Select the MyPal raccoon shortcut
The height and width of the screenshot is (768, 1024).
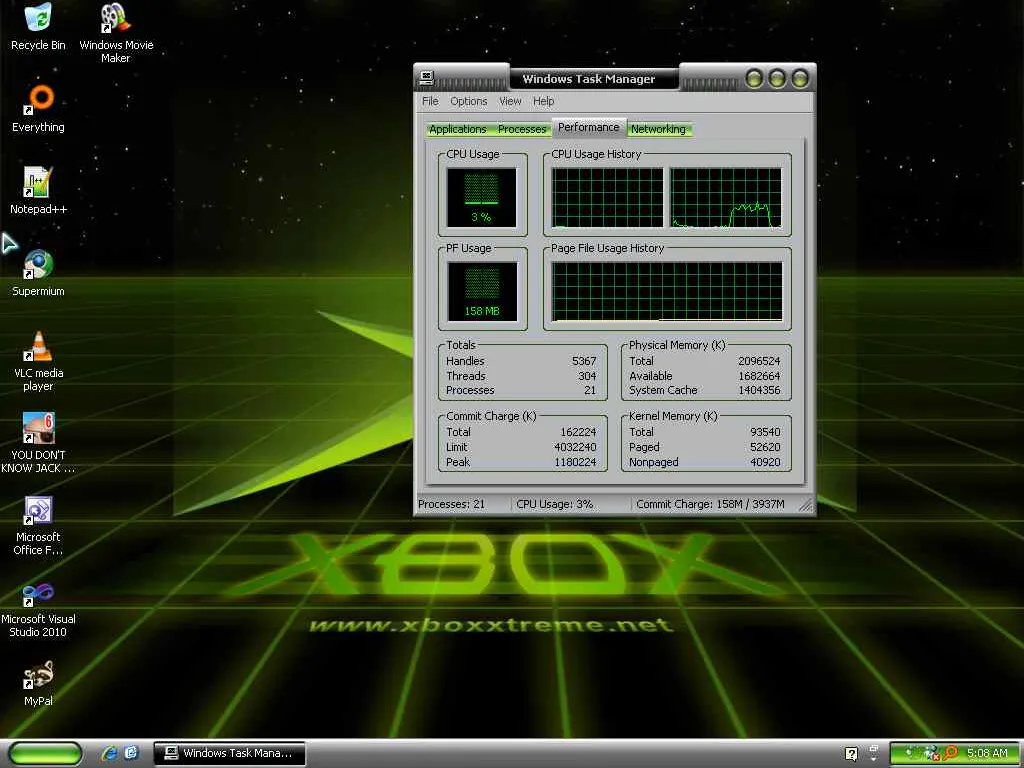(39, 683)
